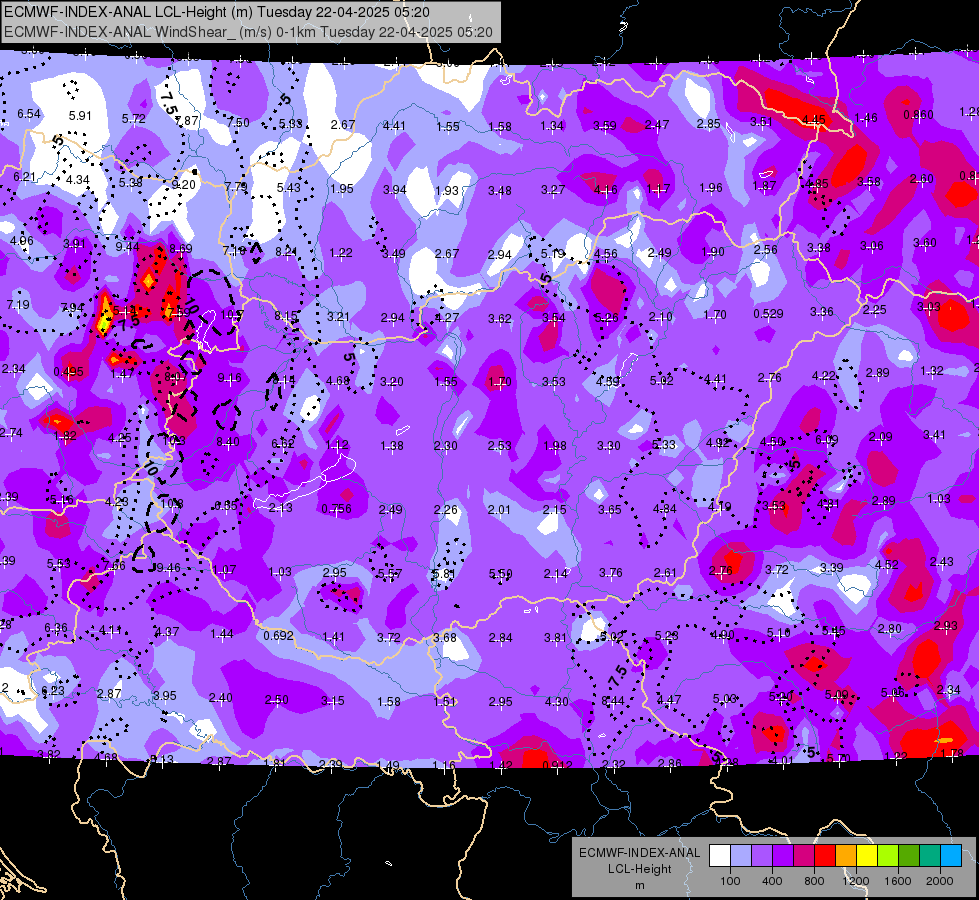Click the map value 9.44
This screenshot has width=979, height=900.
point(127,247)
